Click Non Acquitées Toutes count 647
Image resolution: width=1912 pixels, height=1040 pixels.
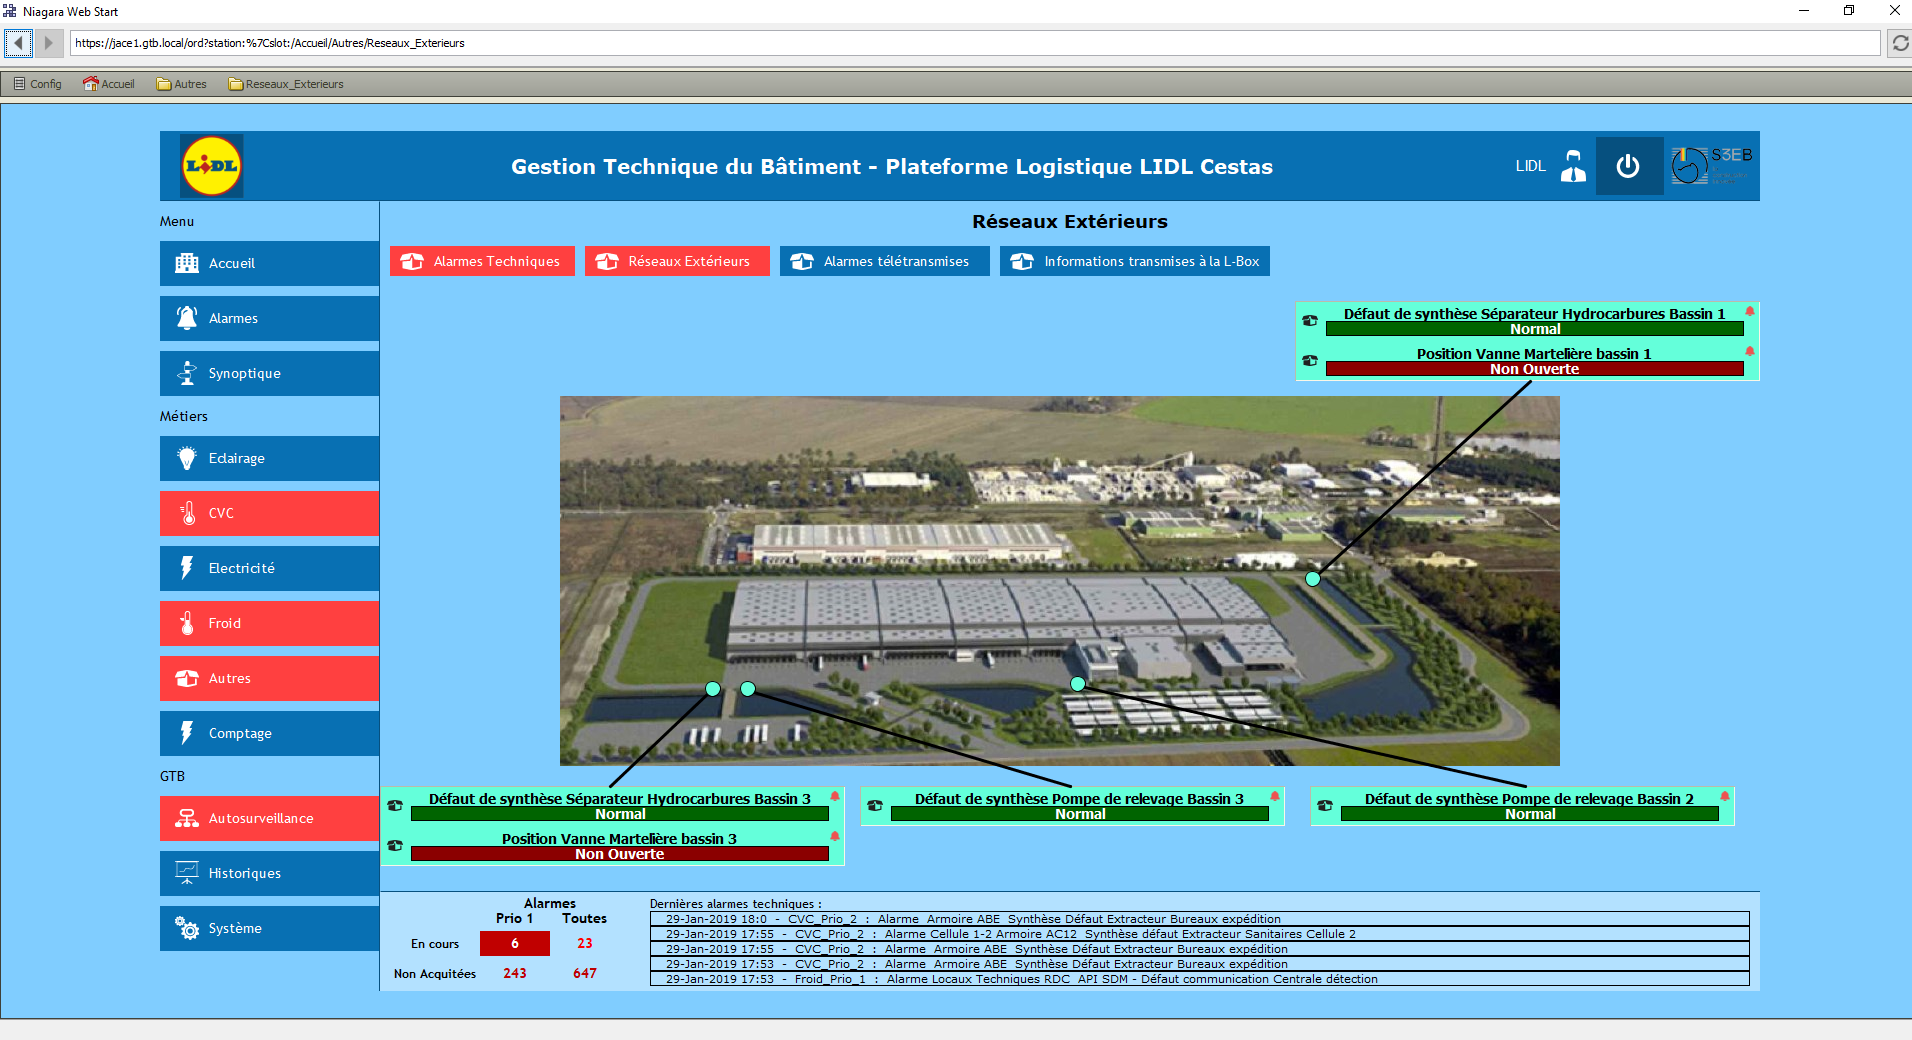click(585, 973)
